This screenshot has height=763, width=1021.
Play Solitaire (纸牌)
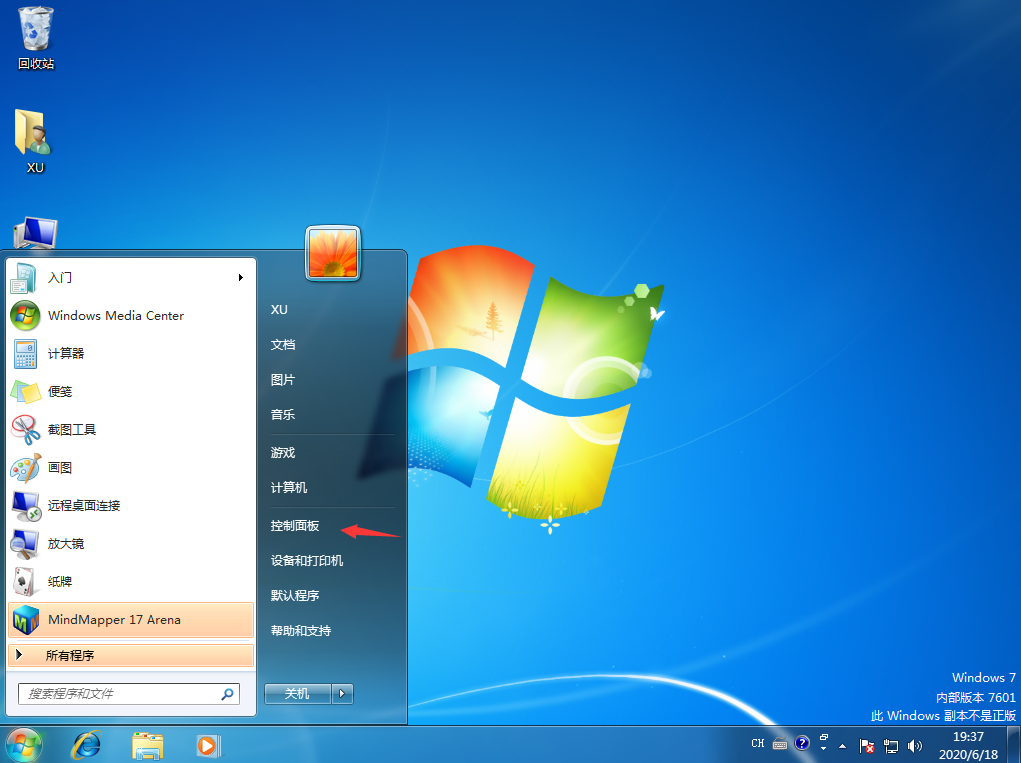click(x=60, y=581)
